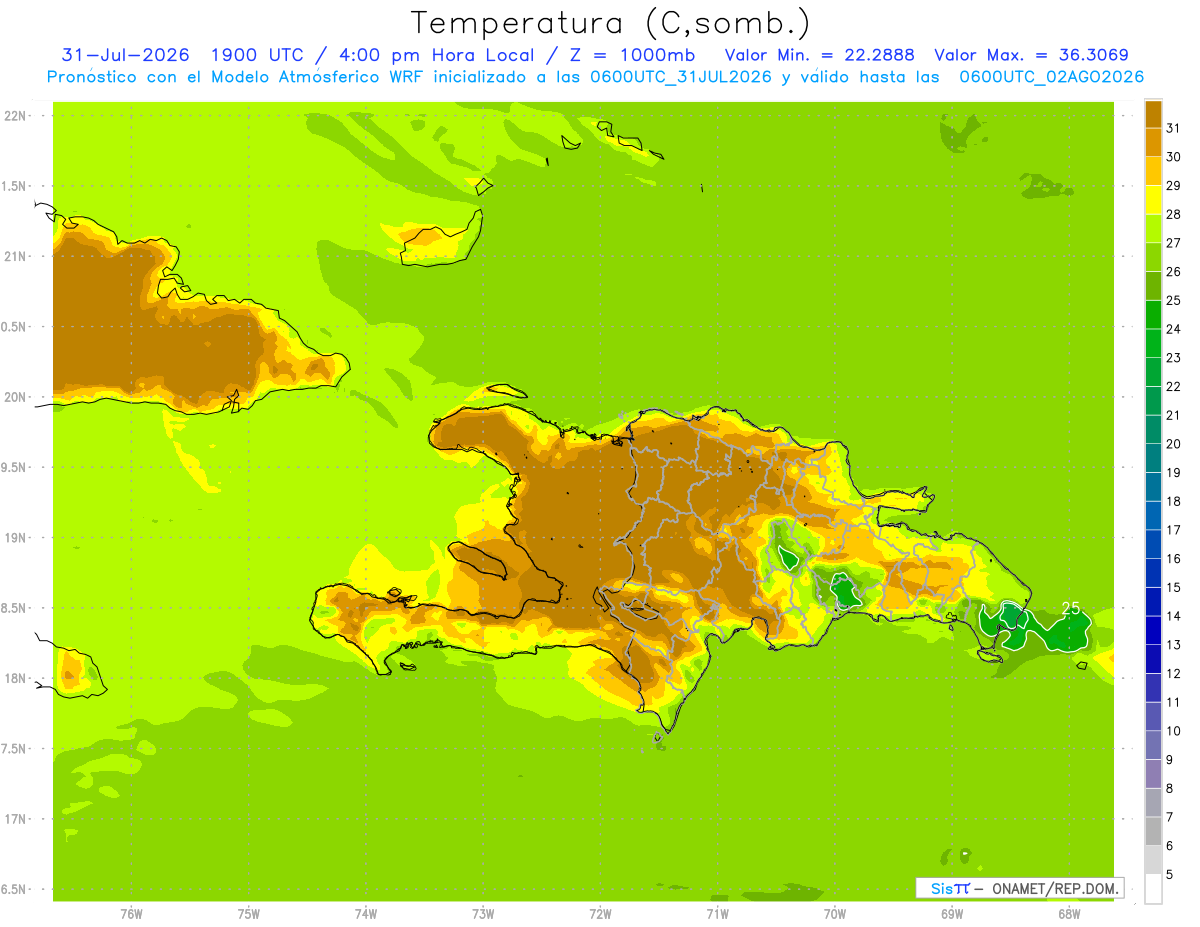Click the "74W" longitude axis label
This screenshot has width=1200, height=927.
[366, 914]
